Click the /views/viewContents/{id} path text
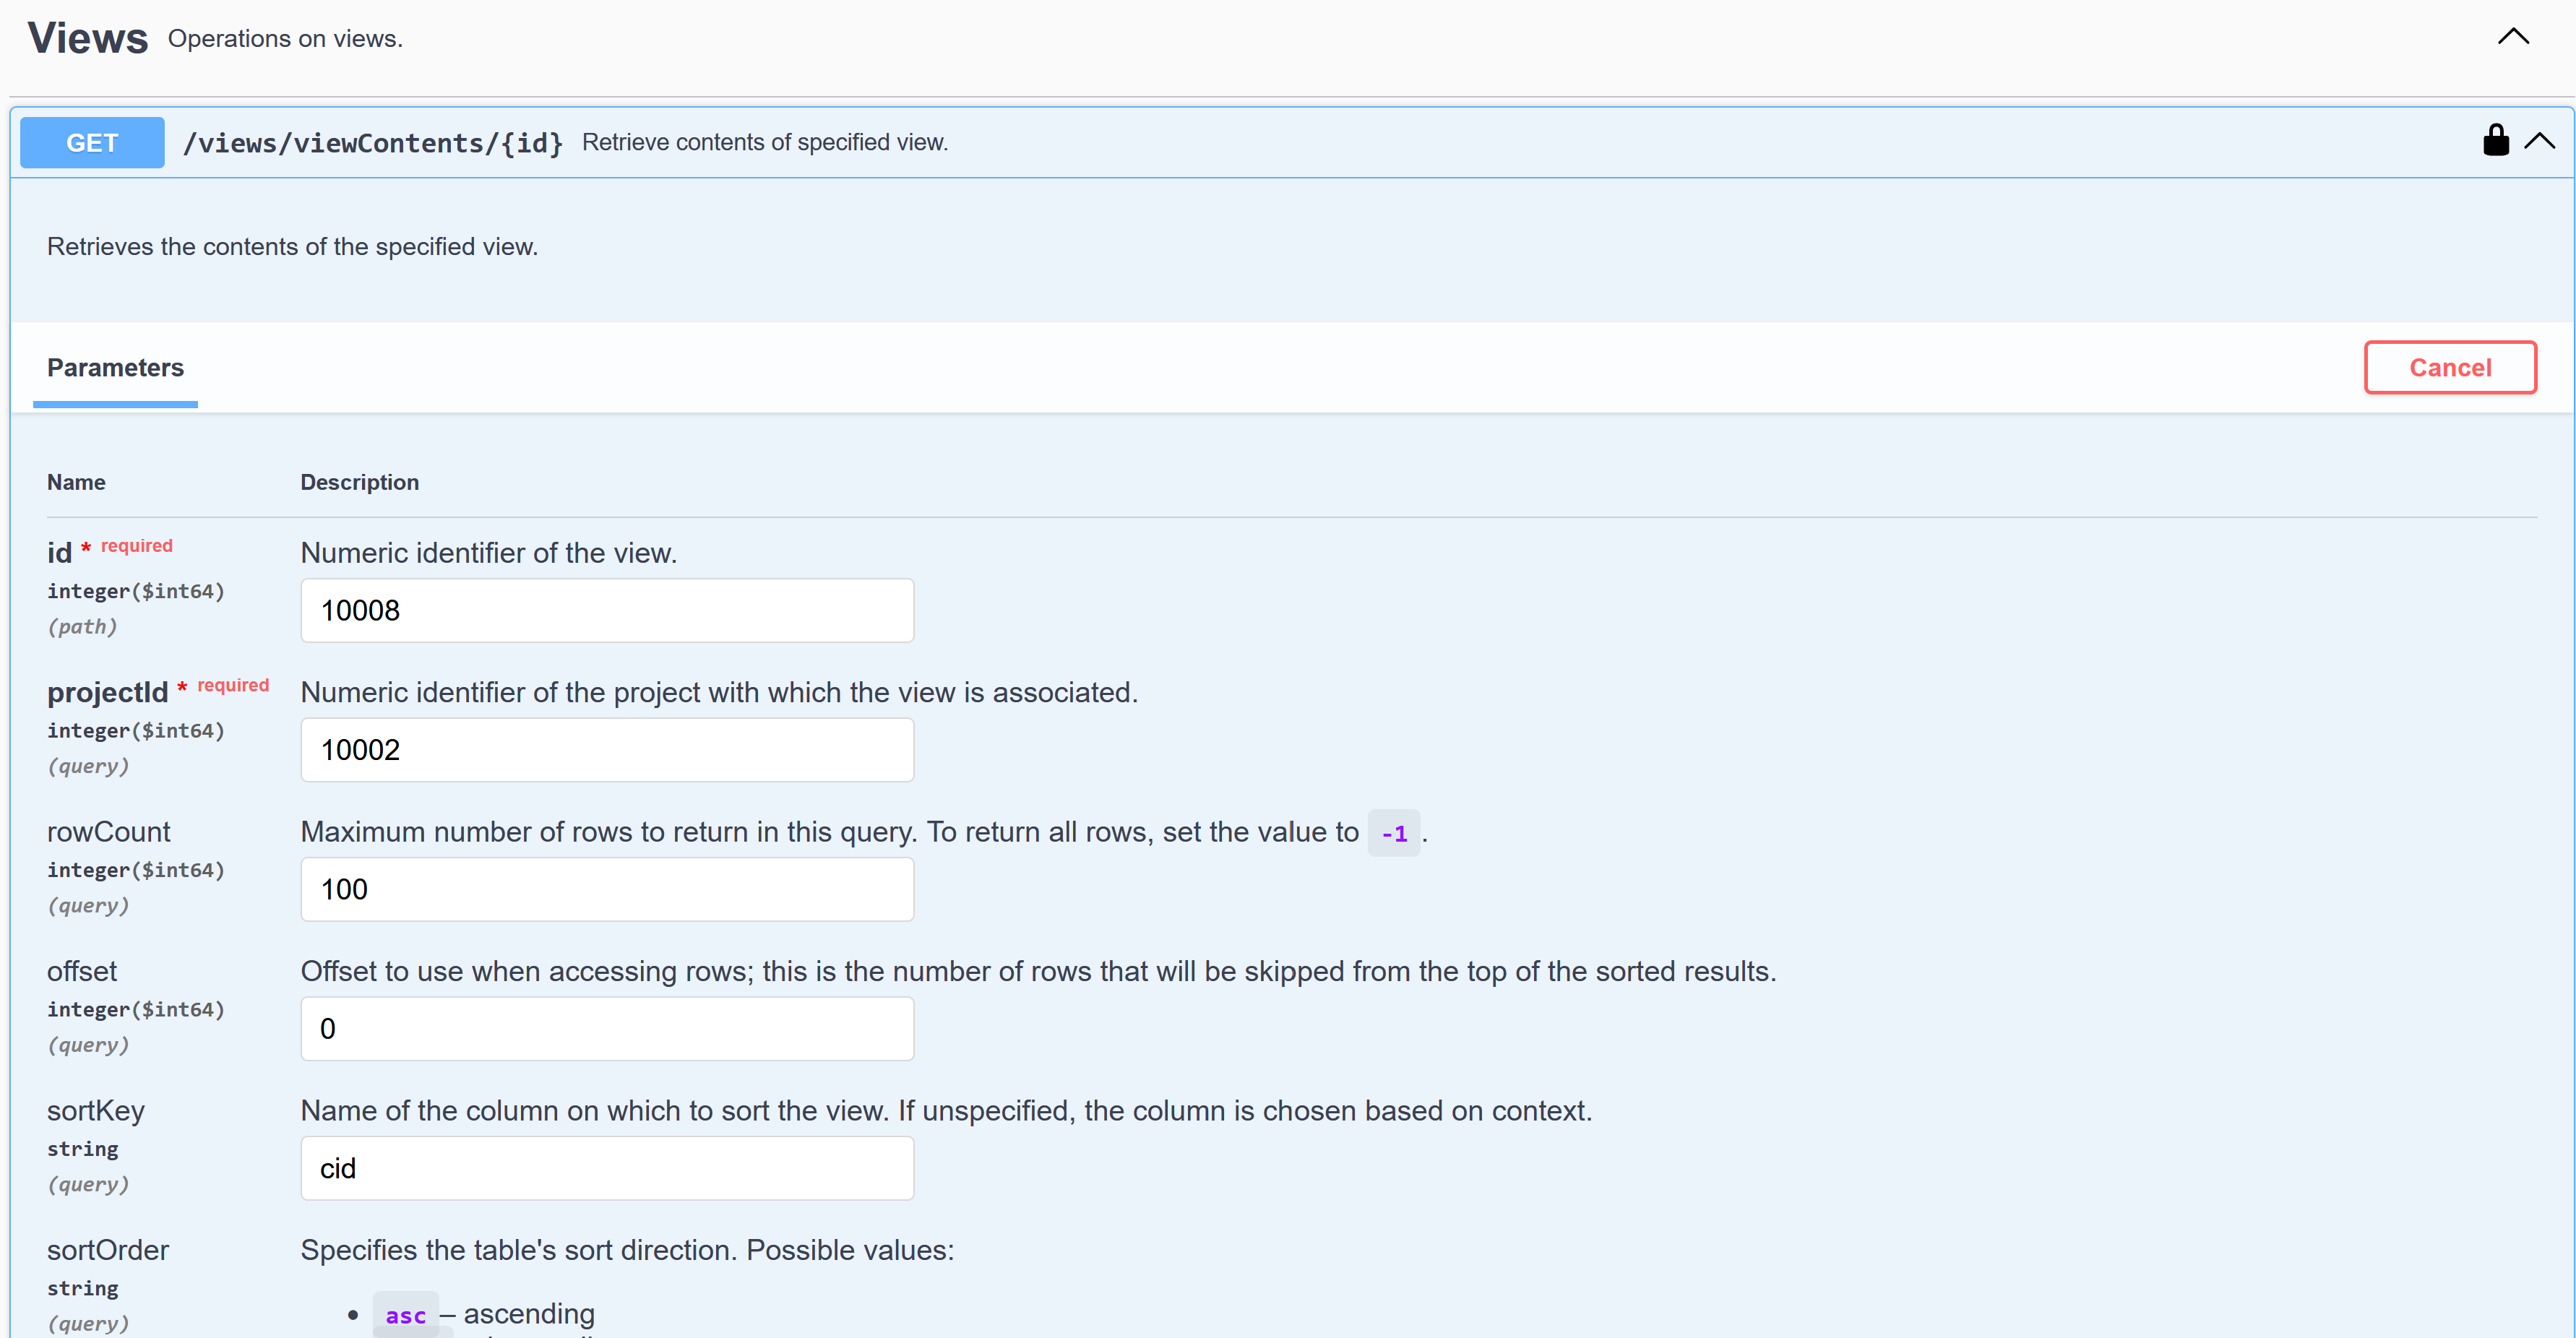Image resolution: width=2576 pixels, height=1338 pixels. point(372,143)
